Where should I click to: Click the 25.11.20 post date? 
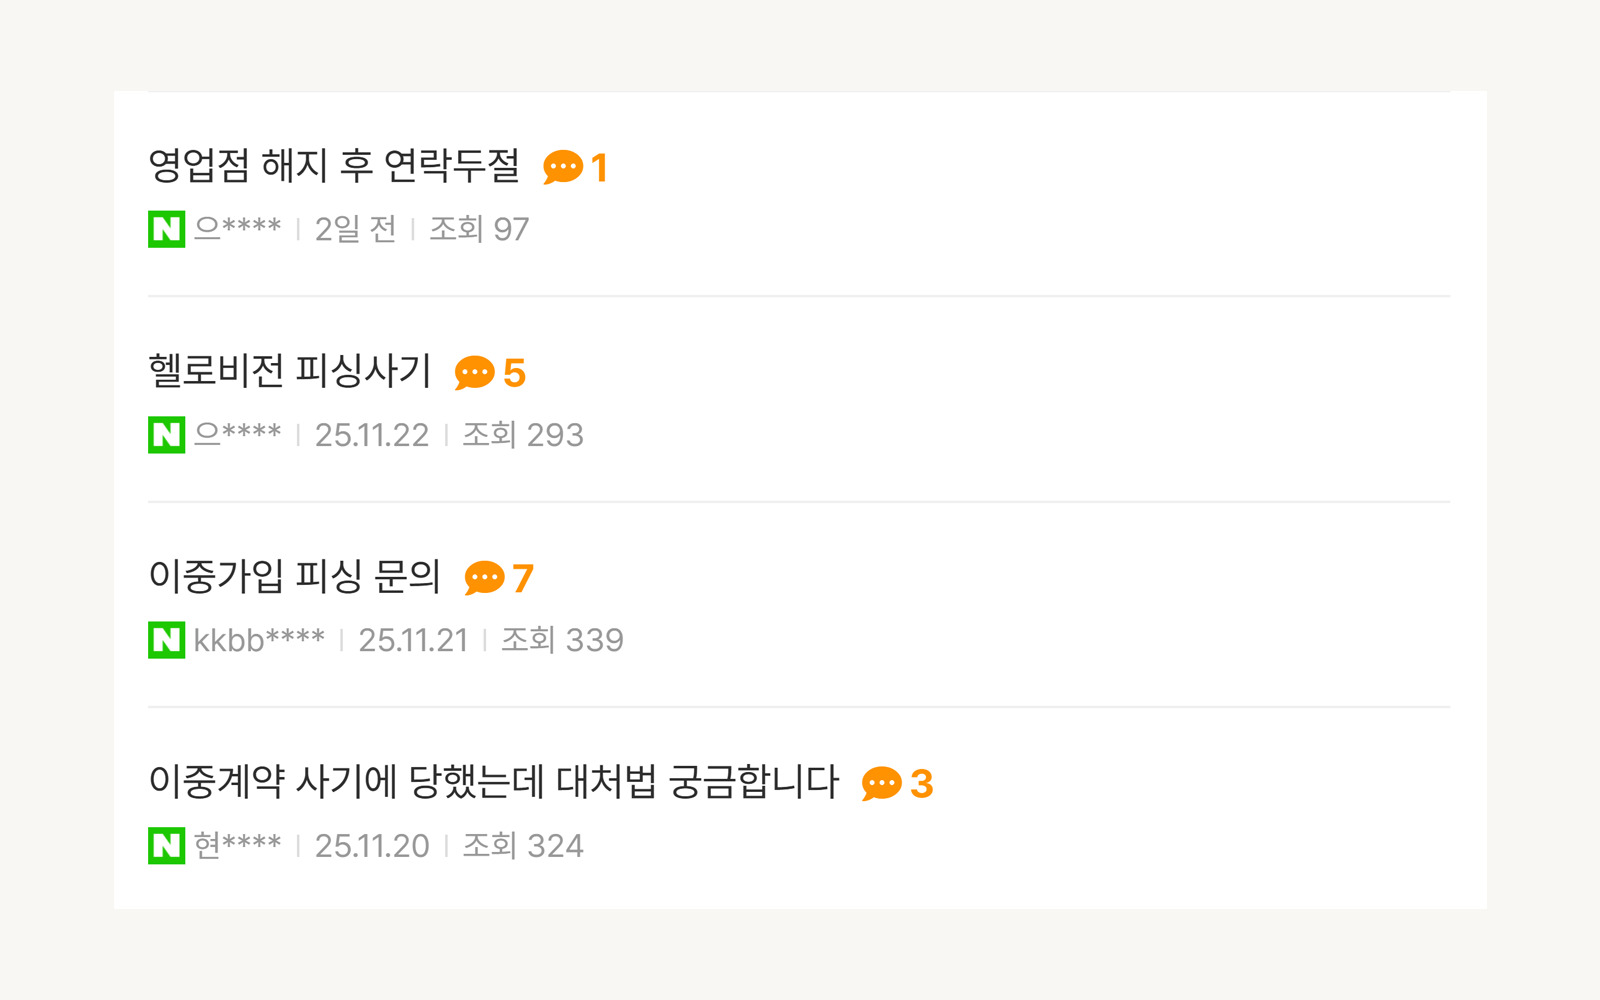tap(372, 846)
